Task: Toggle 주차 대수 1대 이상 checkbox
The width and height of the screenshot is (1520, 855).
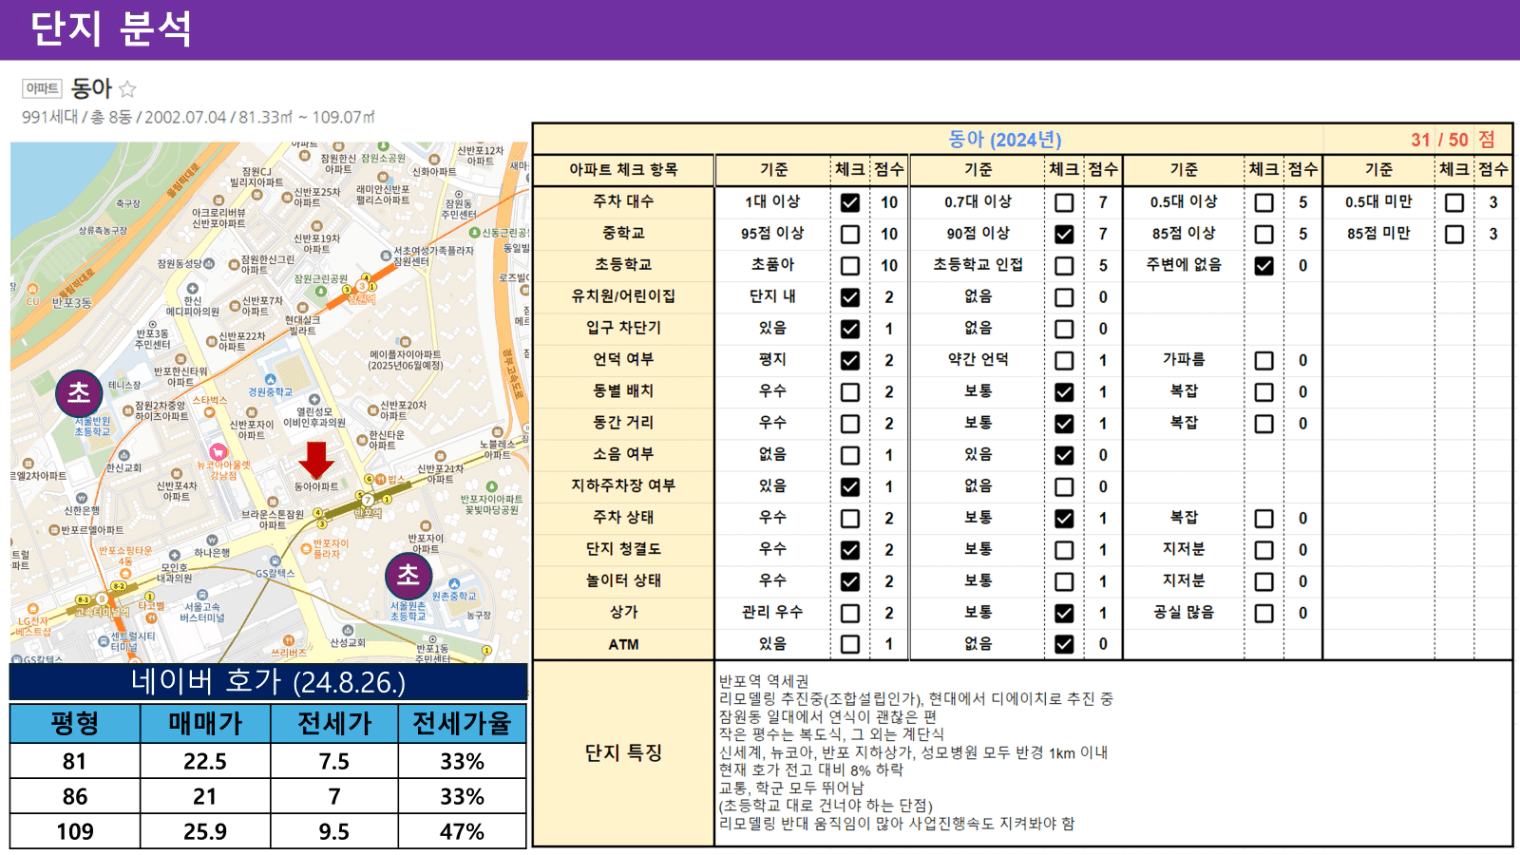Action: [850, 202]
